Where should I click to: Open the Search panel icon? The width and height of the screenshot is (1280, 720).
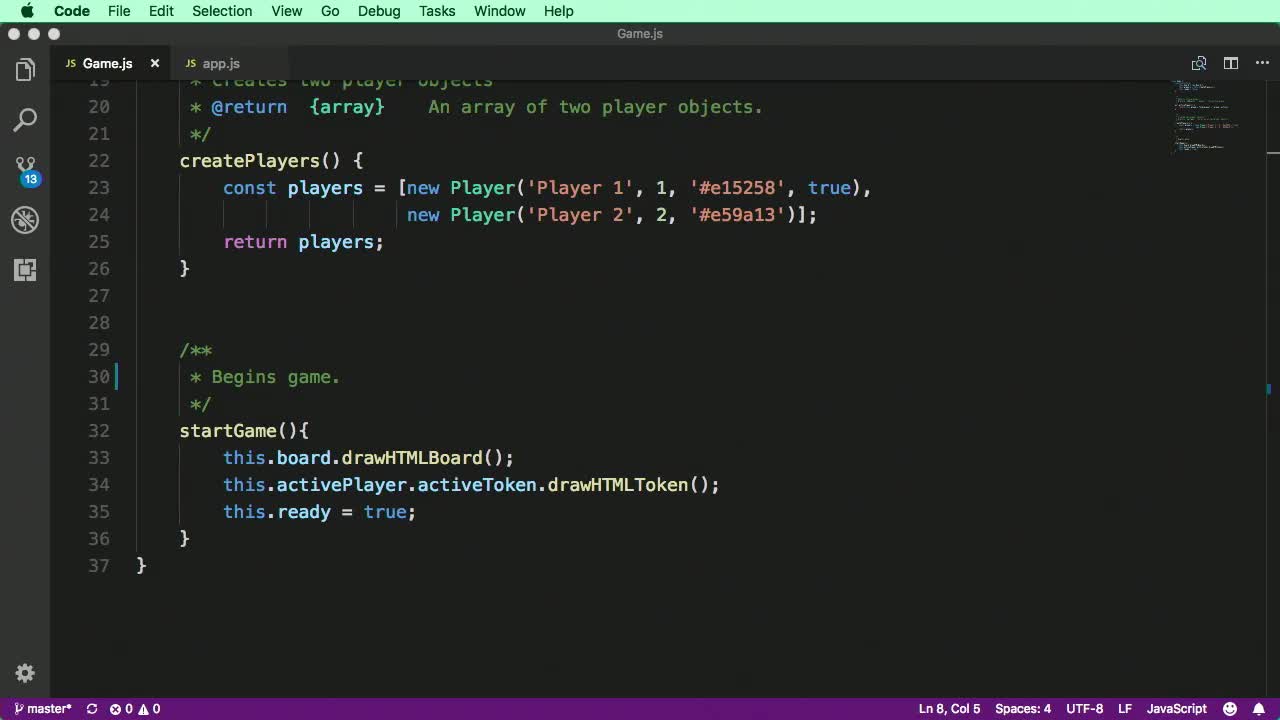coord(25,120)
